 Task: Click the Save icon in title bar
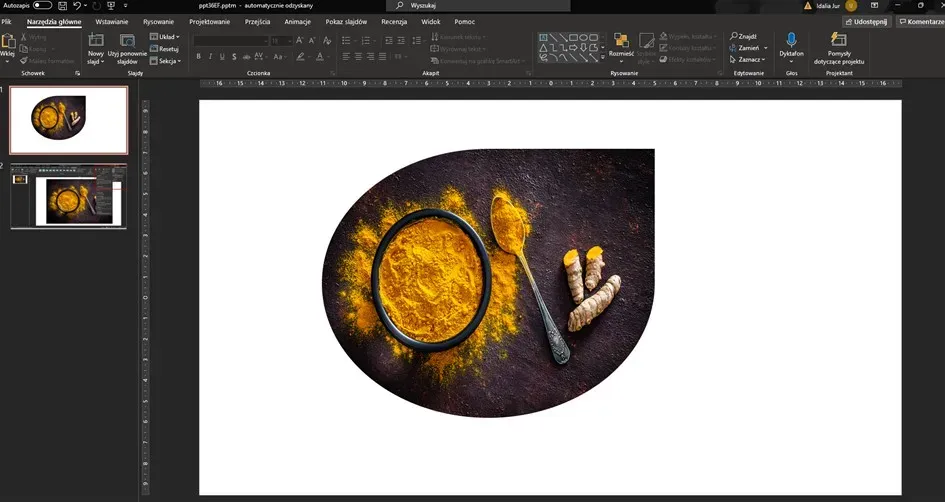point(62,5)
